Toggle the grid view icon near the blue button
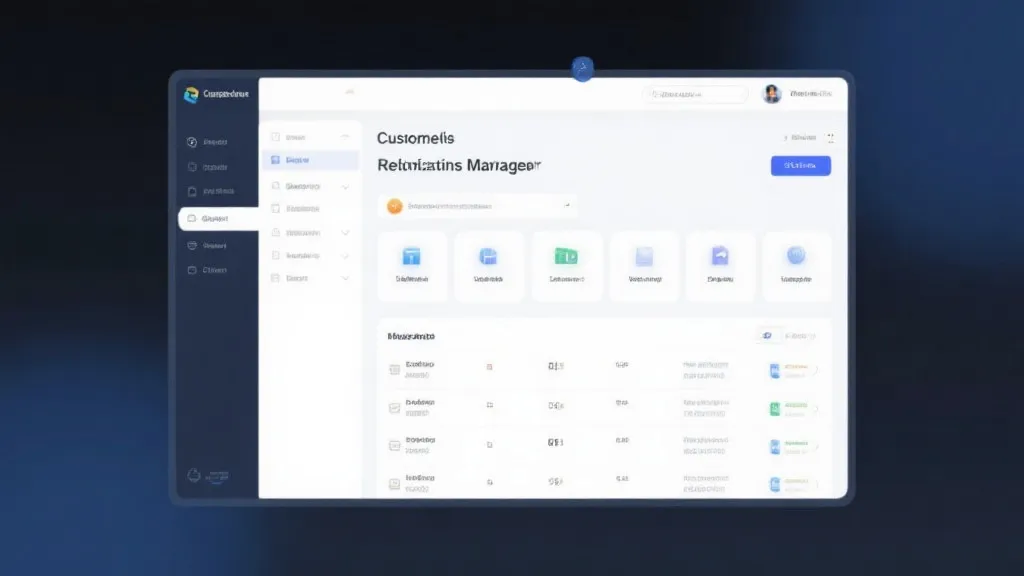This screenshot has width=1024, height=576. [x=831, y=138]
